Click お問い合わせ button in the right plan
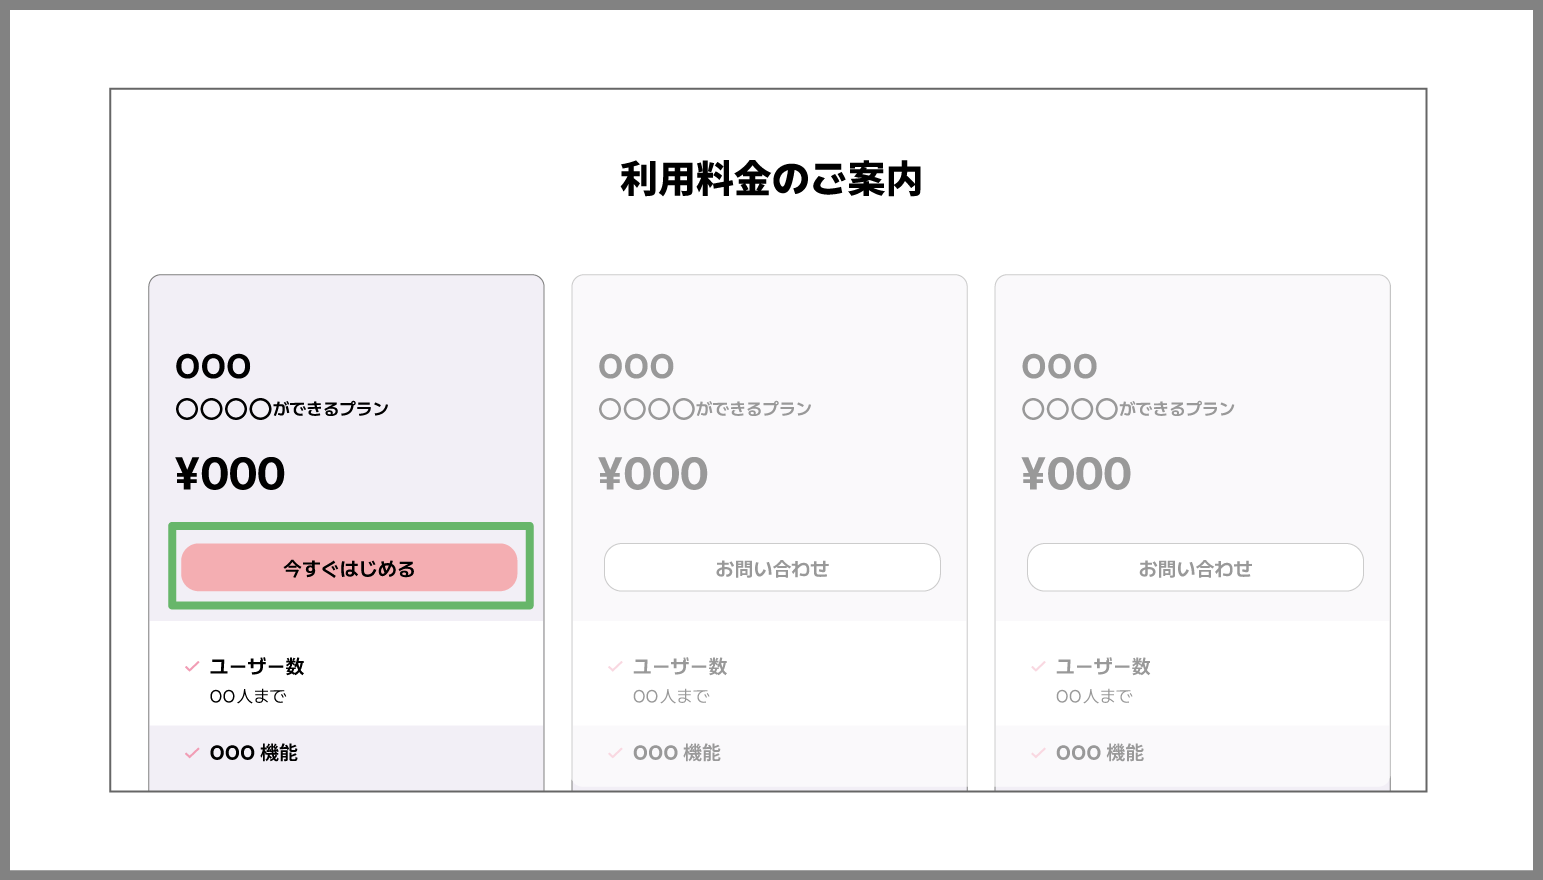 pos(1195,568)
